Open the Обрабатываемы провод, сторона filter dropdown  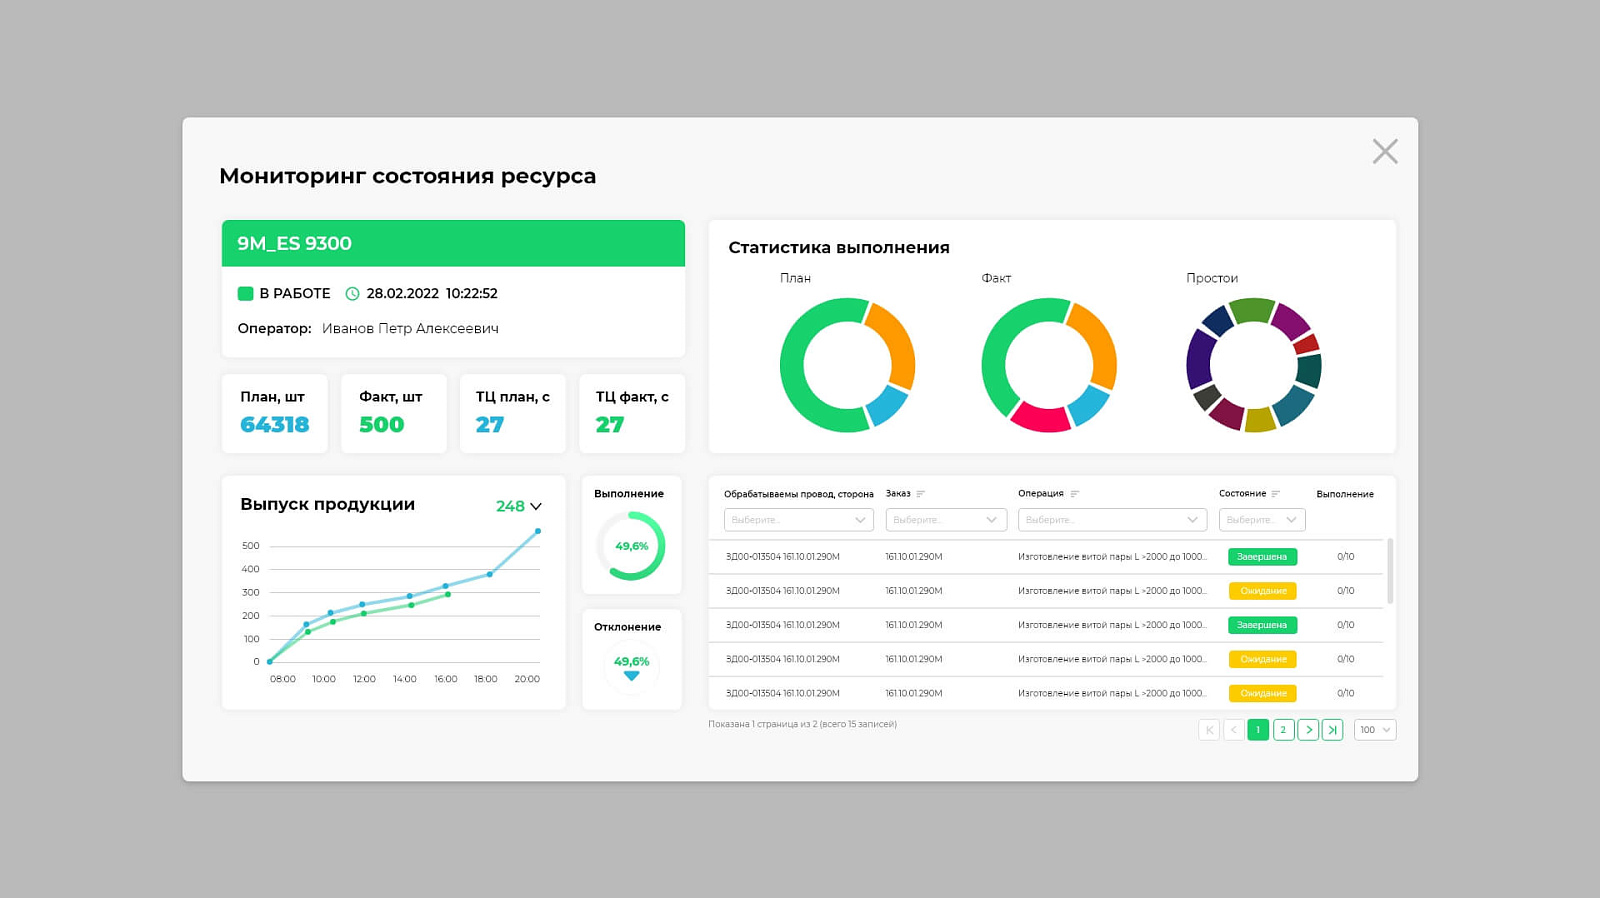pyautogui.click(x=798, y=520)
